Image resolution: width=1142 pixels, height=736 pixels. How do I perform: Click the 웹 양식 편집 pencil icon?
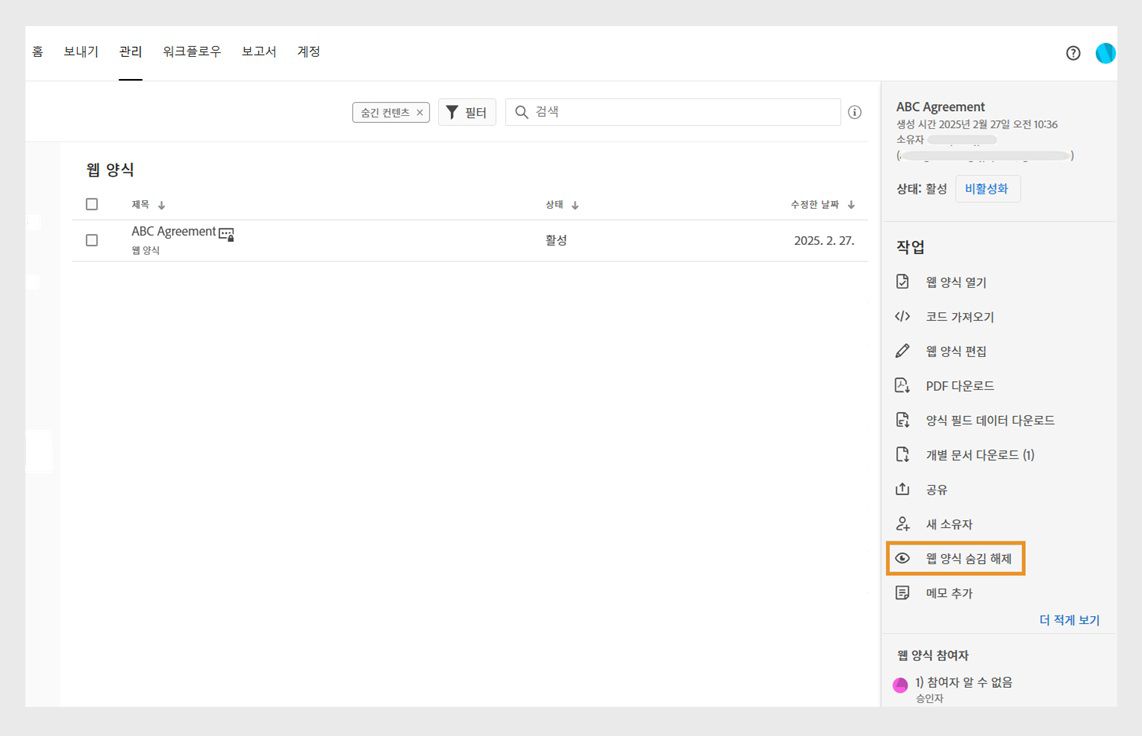[903, 351]
